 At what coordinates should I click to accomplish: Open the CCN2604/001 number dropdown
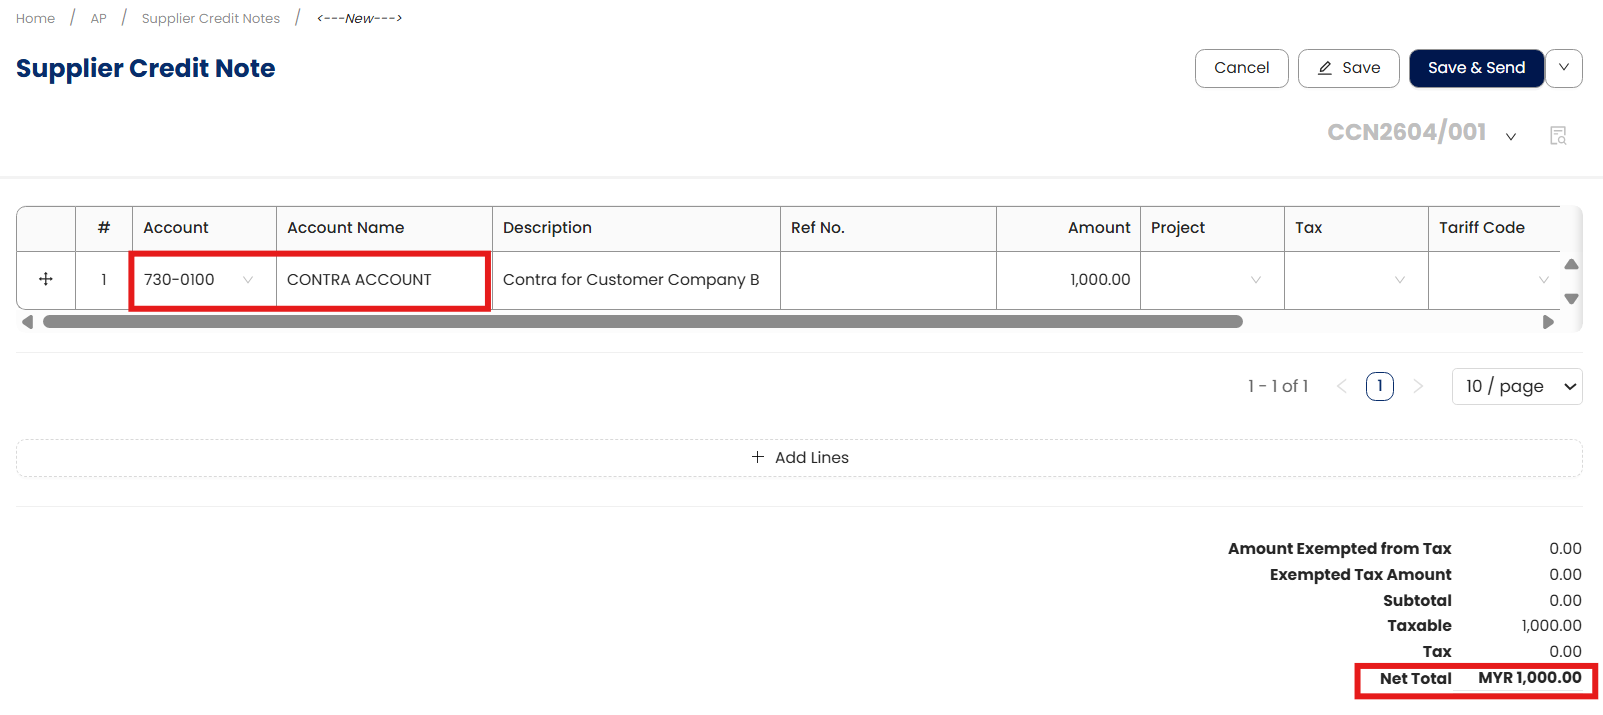coord(1511,136)
